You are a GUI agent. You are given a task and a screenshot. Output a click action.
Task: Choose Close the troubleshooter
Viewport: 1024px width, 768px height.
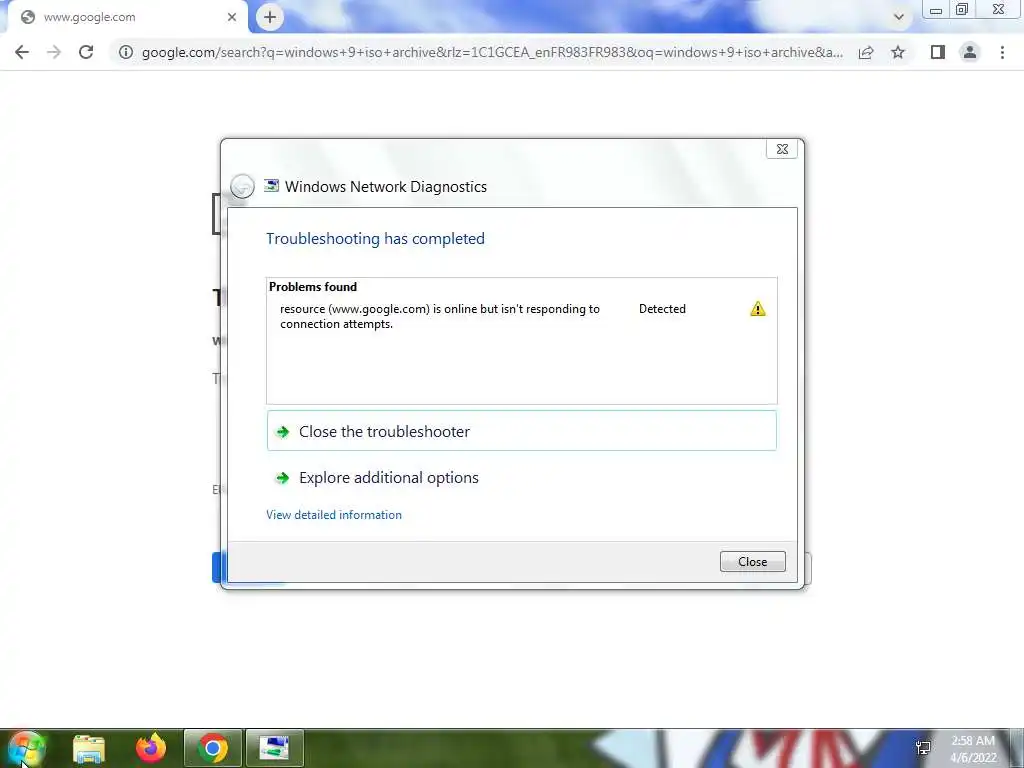(x=521, y=431)
